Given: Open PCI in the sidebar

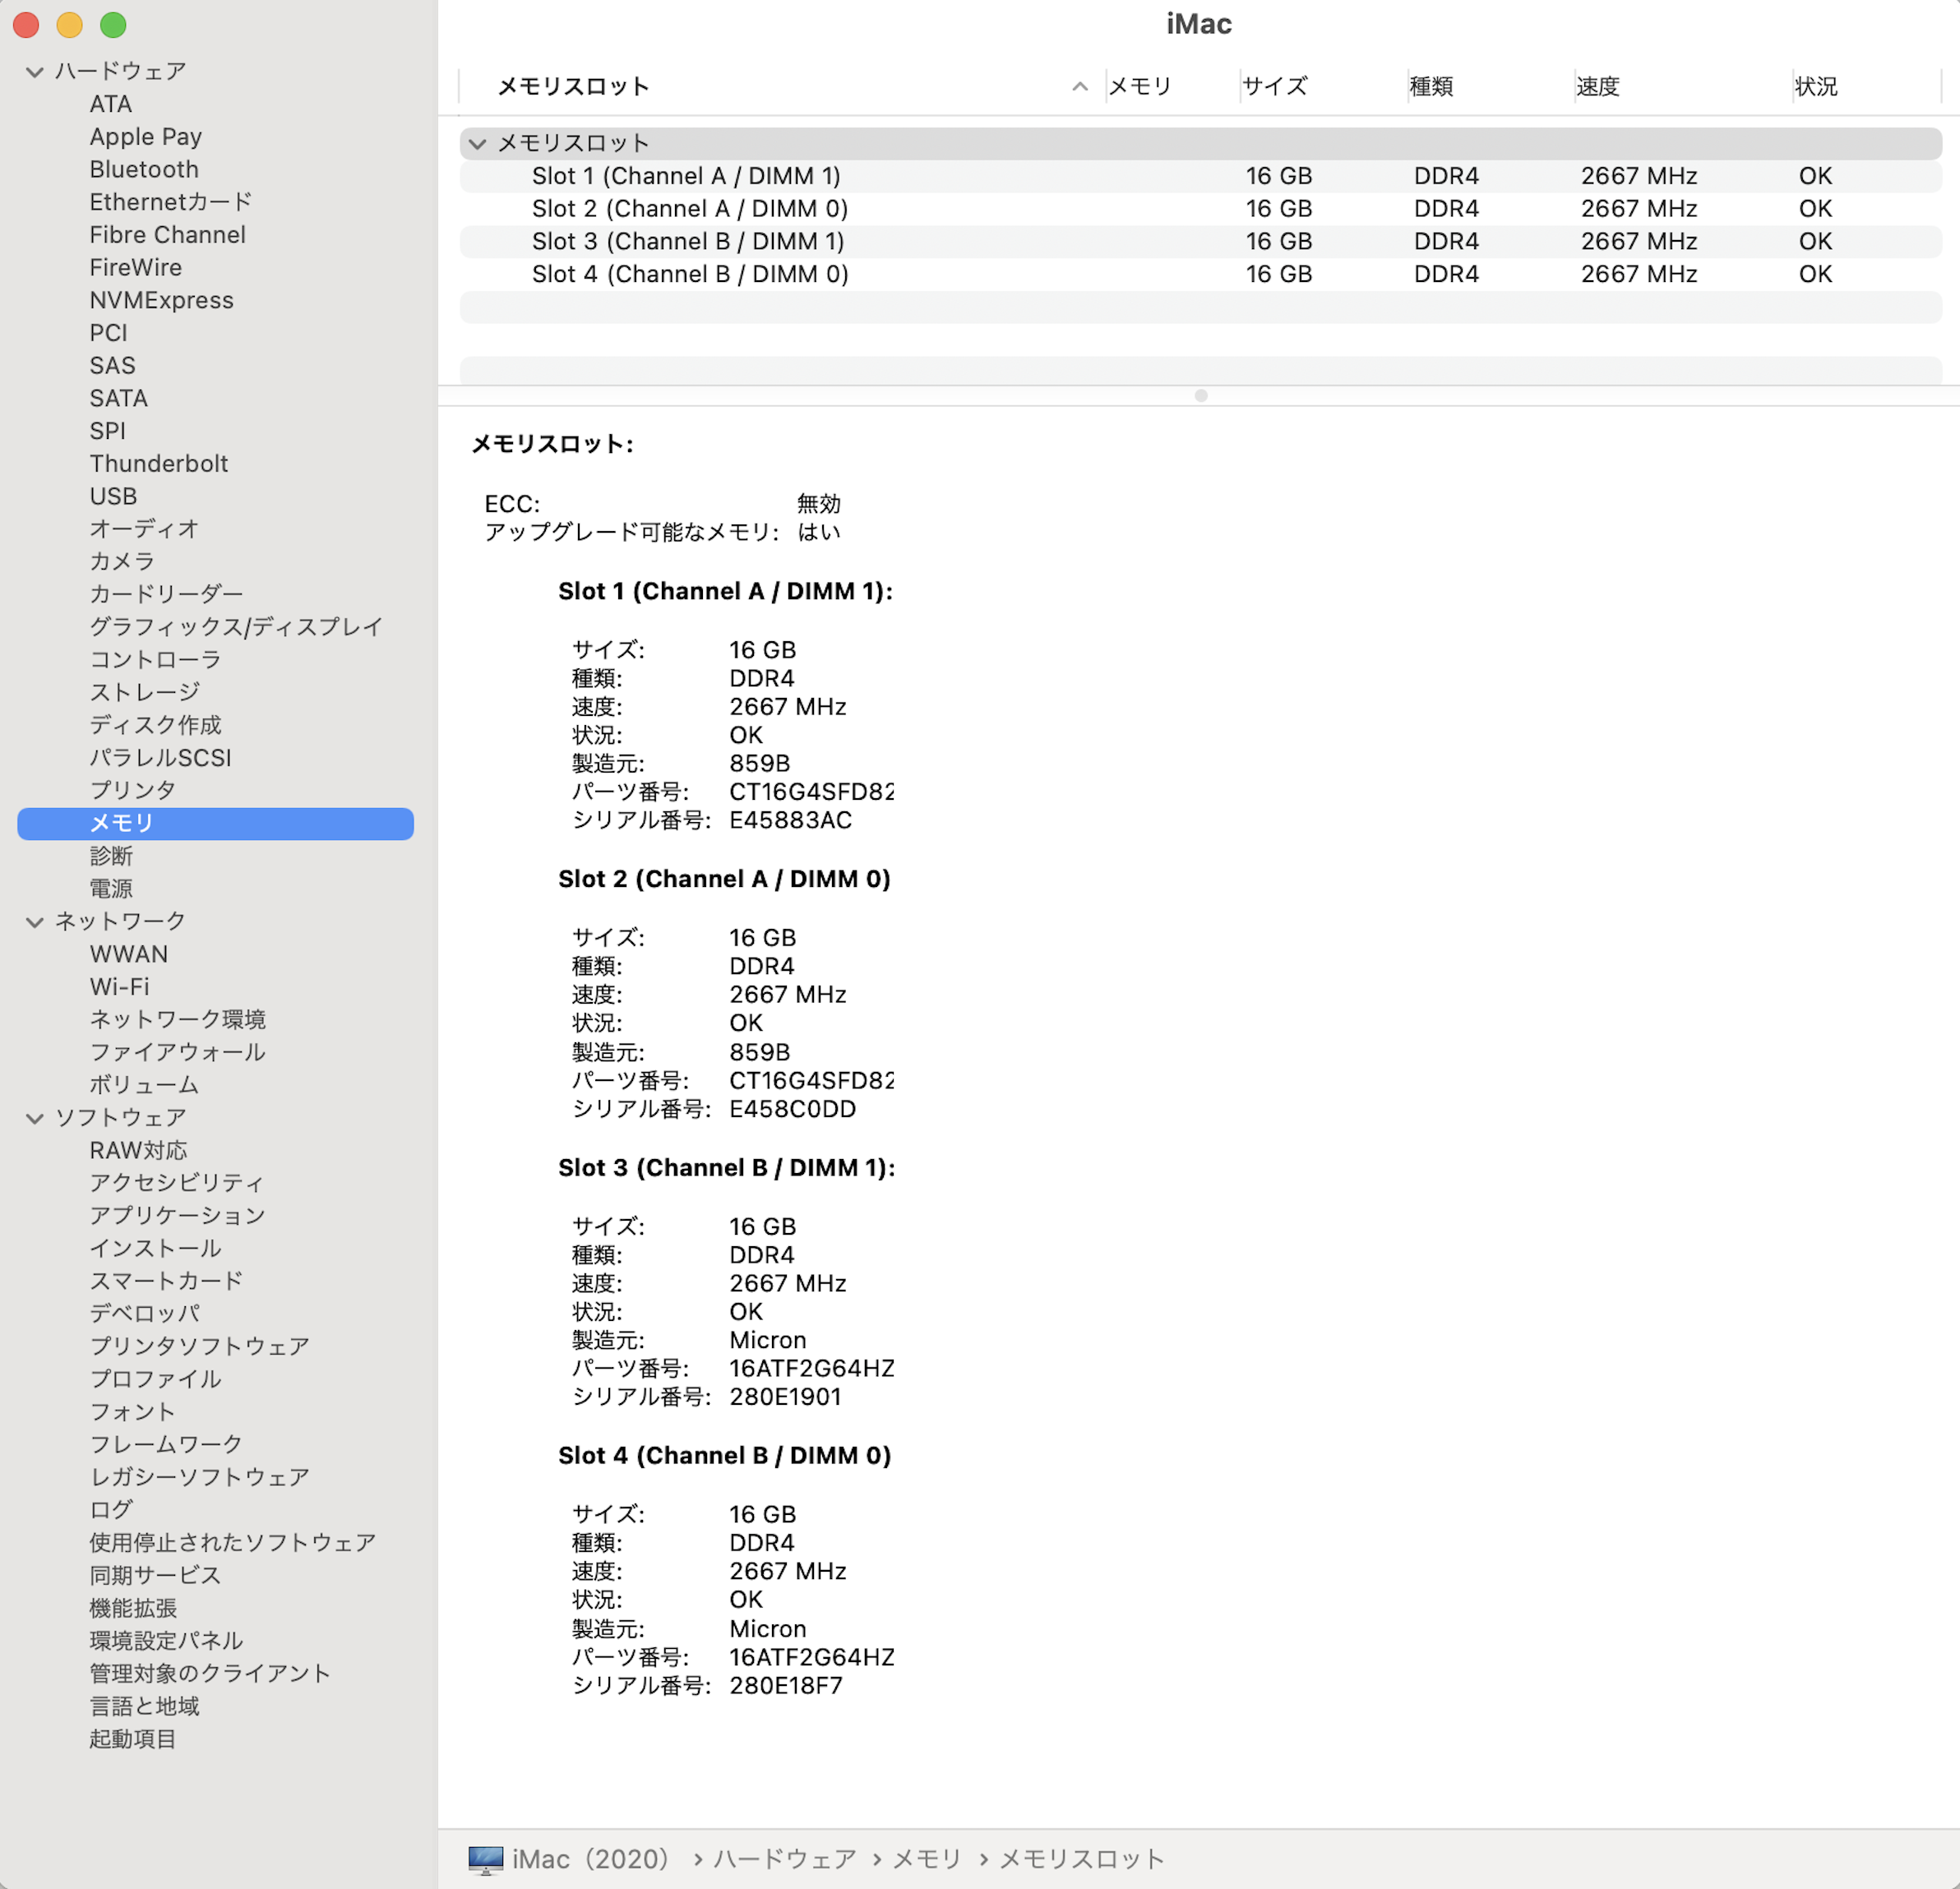Looking at the screenshot, I should [x=109, y=333].
